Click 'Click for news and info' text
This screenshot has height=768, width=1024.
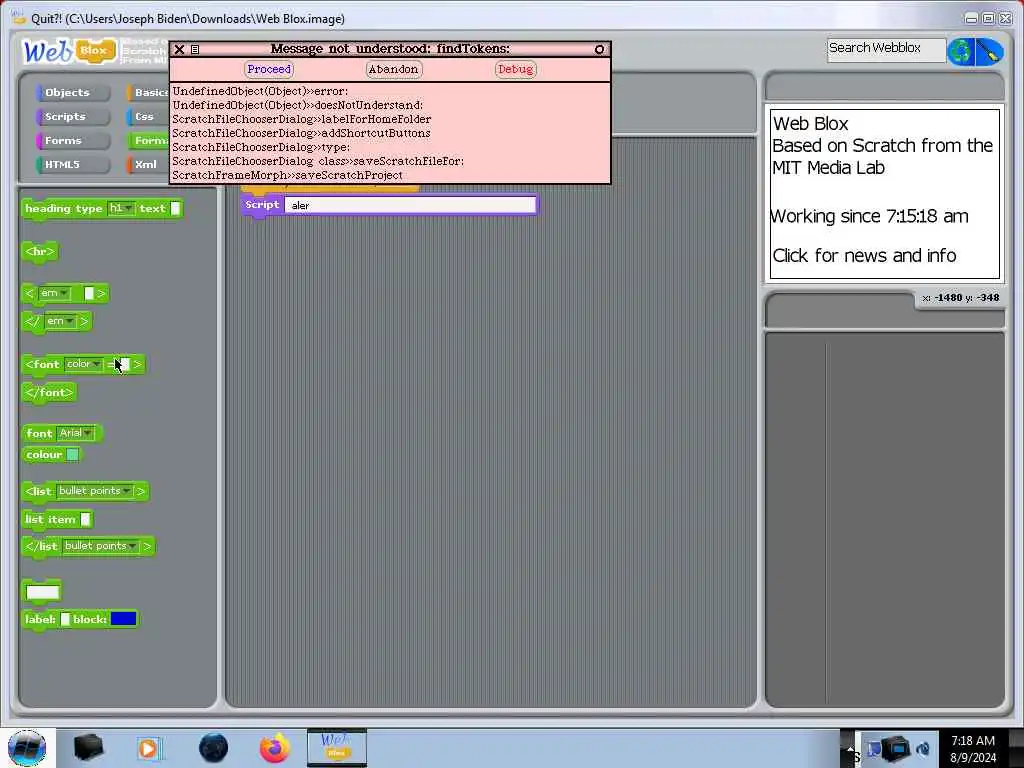point(865,255)
